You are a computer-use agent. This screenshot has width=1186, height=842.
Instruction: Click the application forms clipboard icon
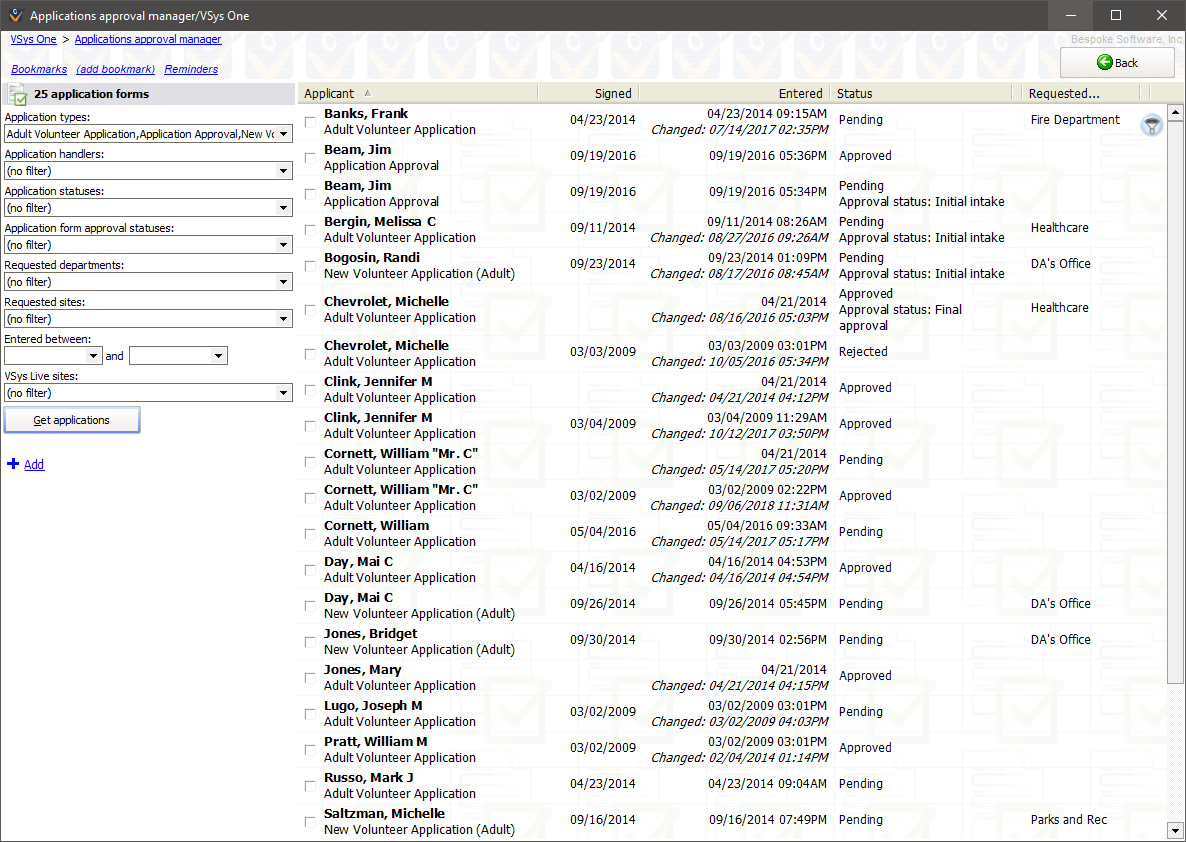(17, 94)
